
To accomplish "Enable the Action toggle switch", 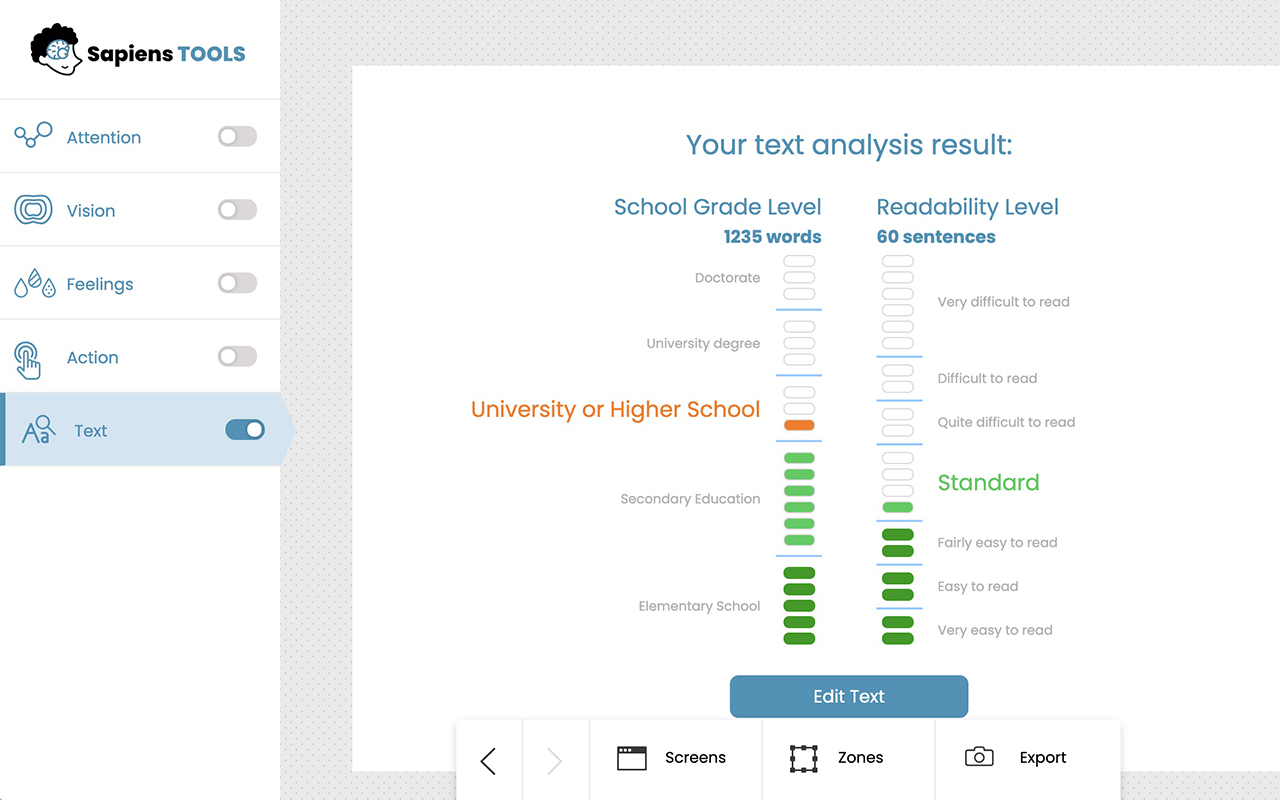I will [x=237, y=357].
